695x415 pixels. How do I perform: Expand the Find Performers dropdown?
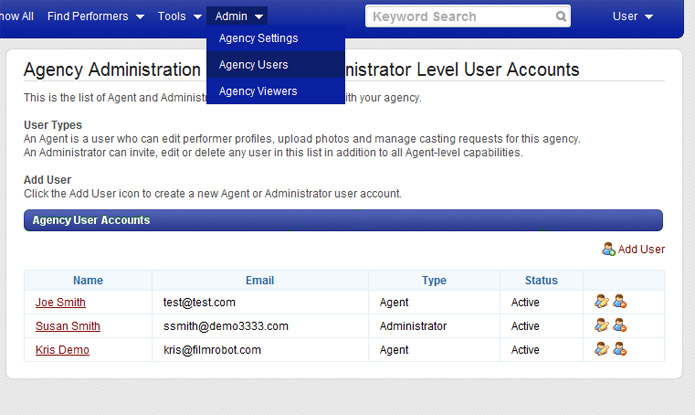point(95,17)
